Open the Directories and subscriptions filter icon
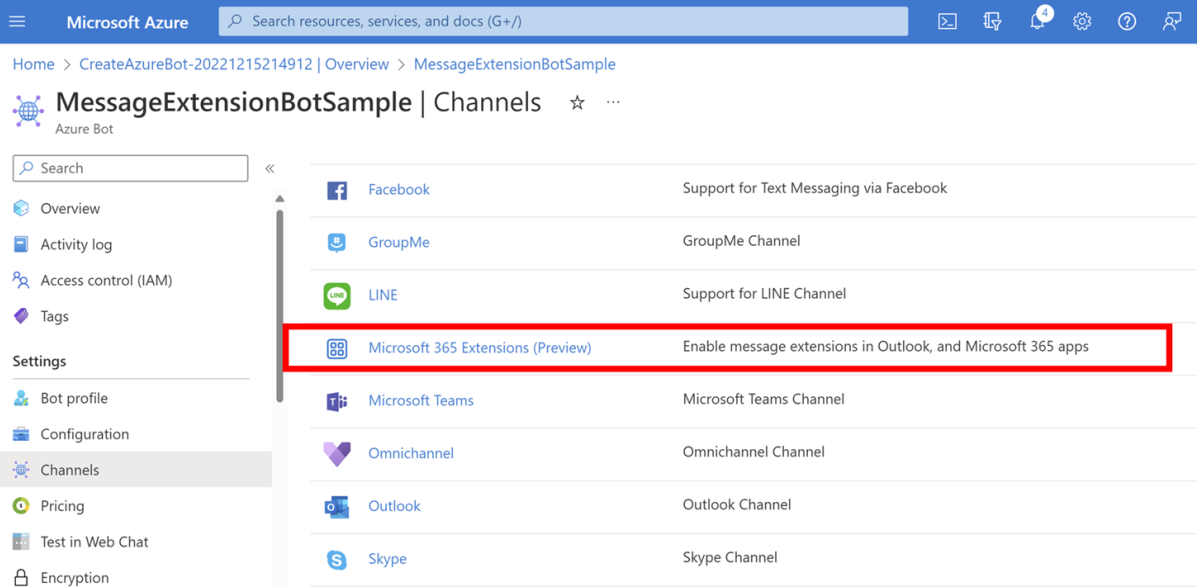 click(992, 22)
